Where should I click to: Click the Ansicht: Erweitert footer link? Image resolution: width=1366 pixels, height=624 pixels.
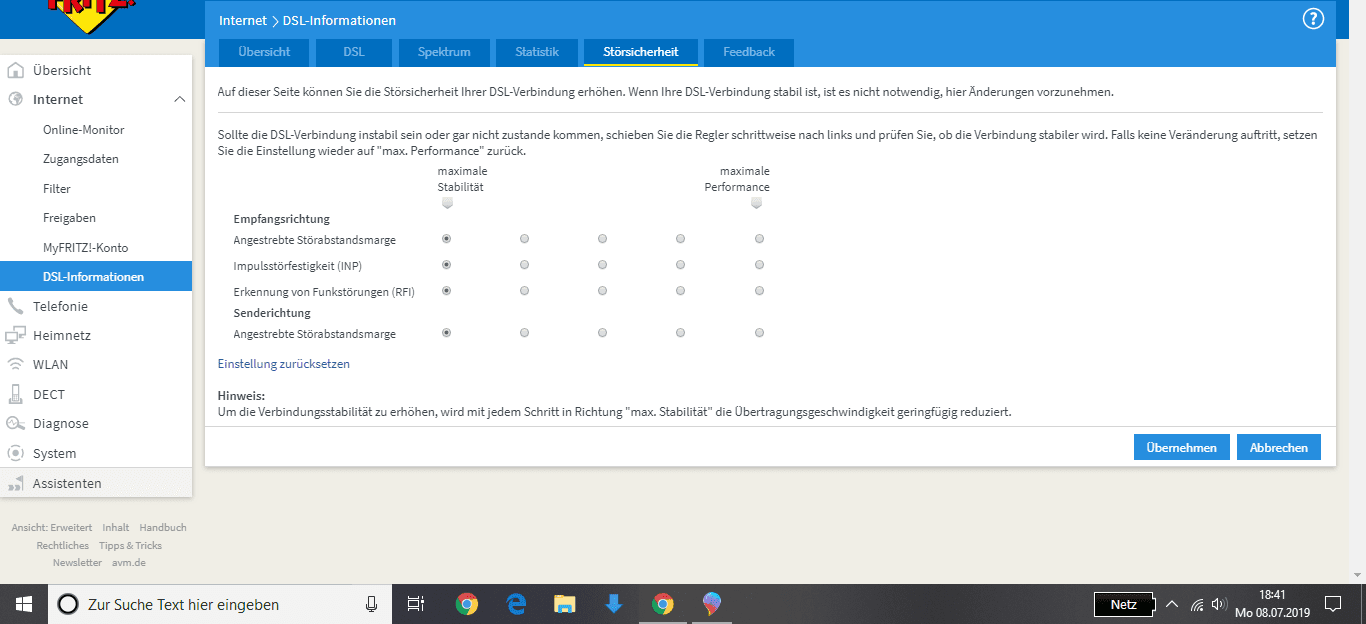pos(52,527)
